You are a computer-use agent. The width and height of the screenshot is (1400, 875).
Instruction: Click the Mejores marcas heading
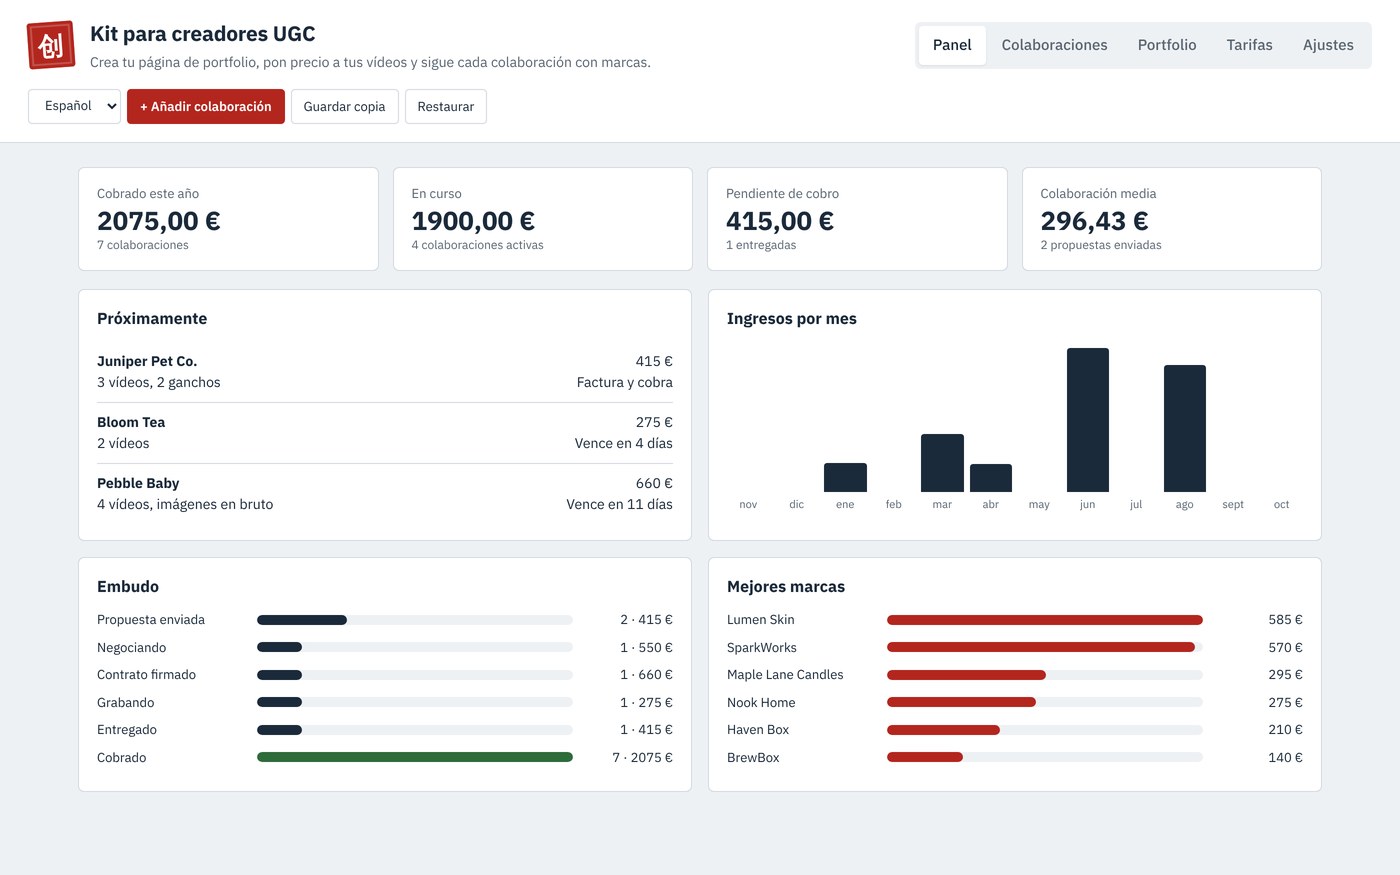786,587
